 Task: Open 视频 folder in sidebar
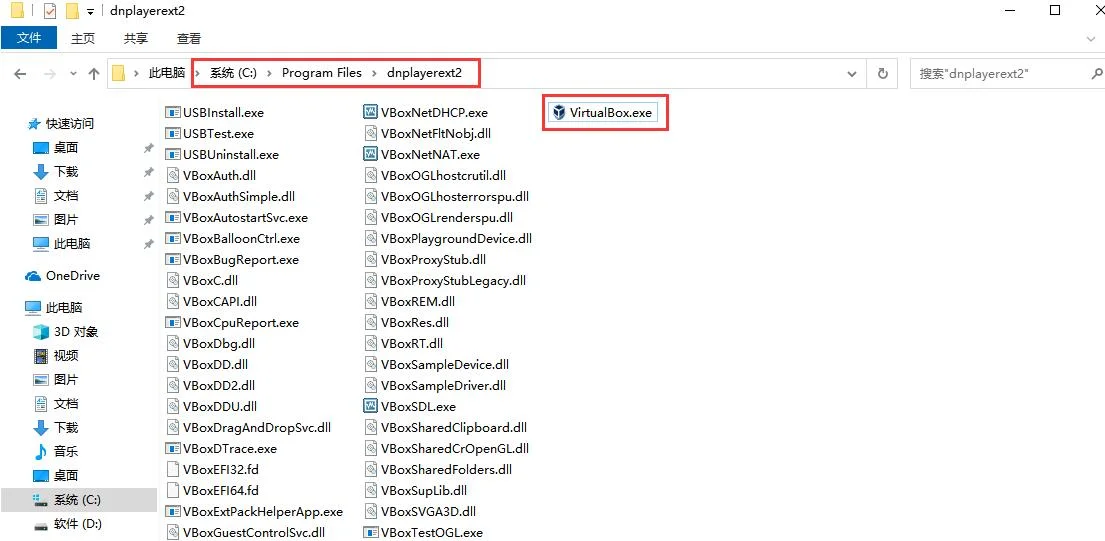[x=56, y=356]
